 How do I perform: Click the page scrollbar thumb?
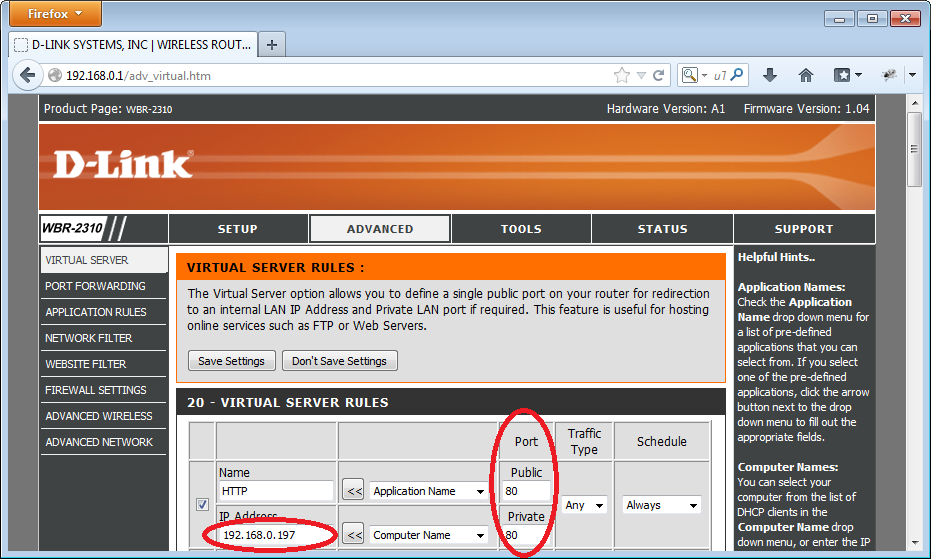(x=914, y=149)
